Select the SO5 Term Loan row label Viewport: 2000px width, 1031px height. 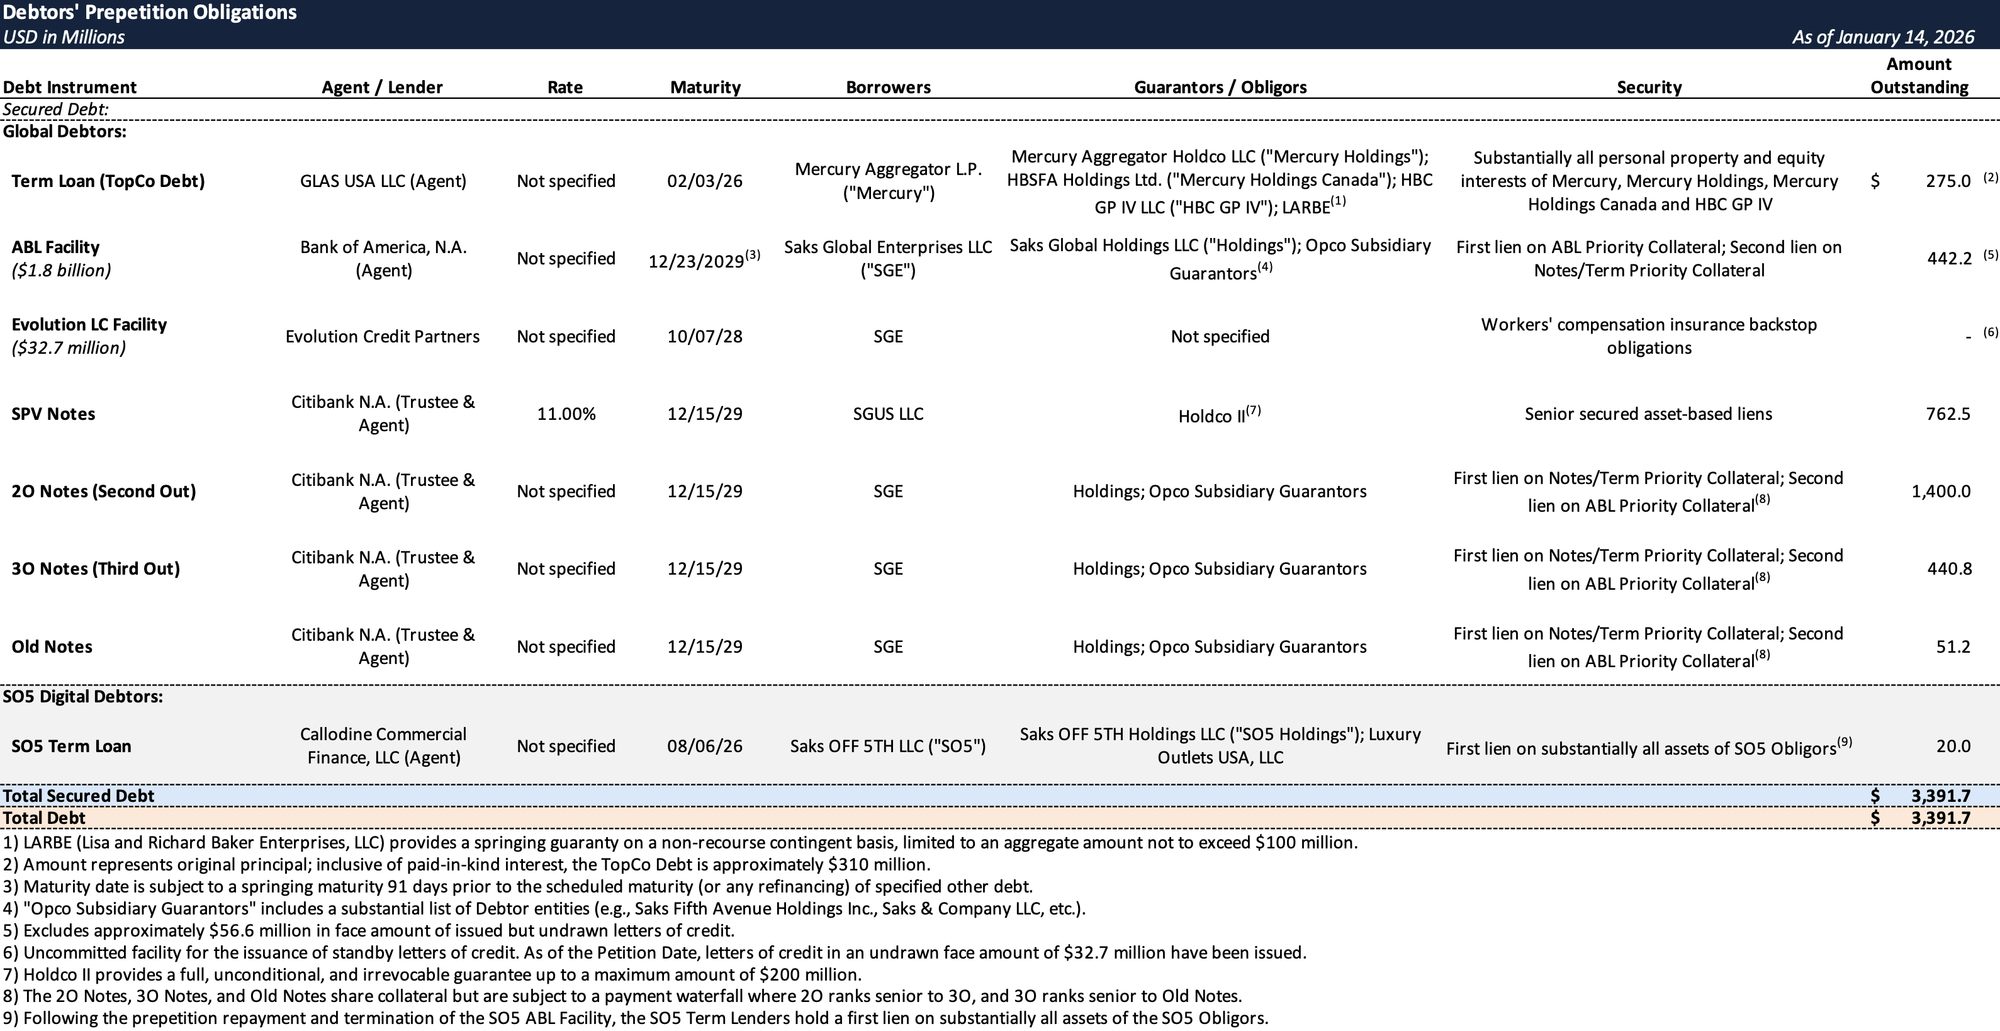pyautogui.click(x=71, y=746)
